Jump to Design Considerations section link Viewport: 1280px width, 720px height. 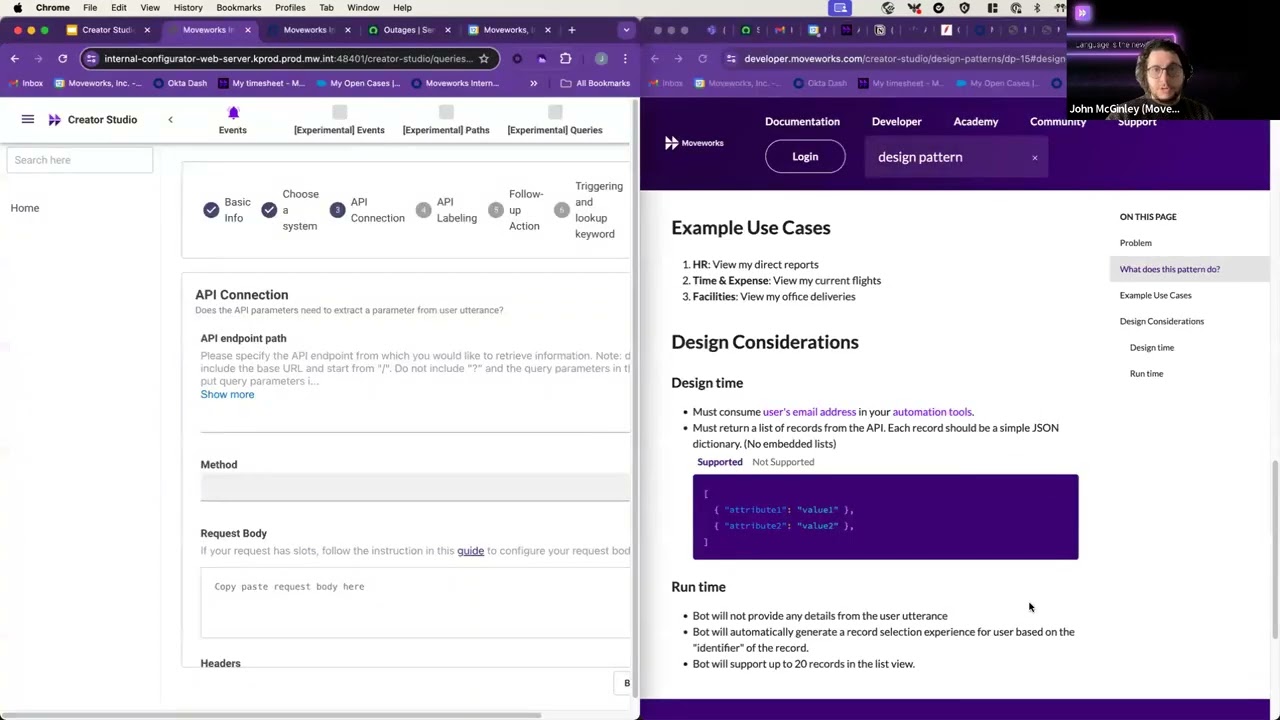pos(1161,321)
